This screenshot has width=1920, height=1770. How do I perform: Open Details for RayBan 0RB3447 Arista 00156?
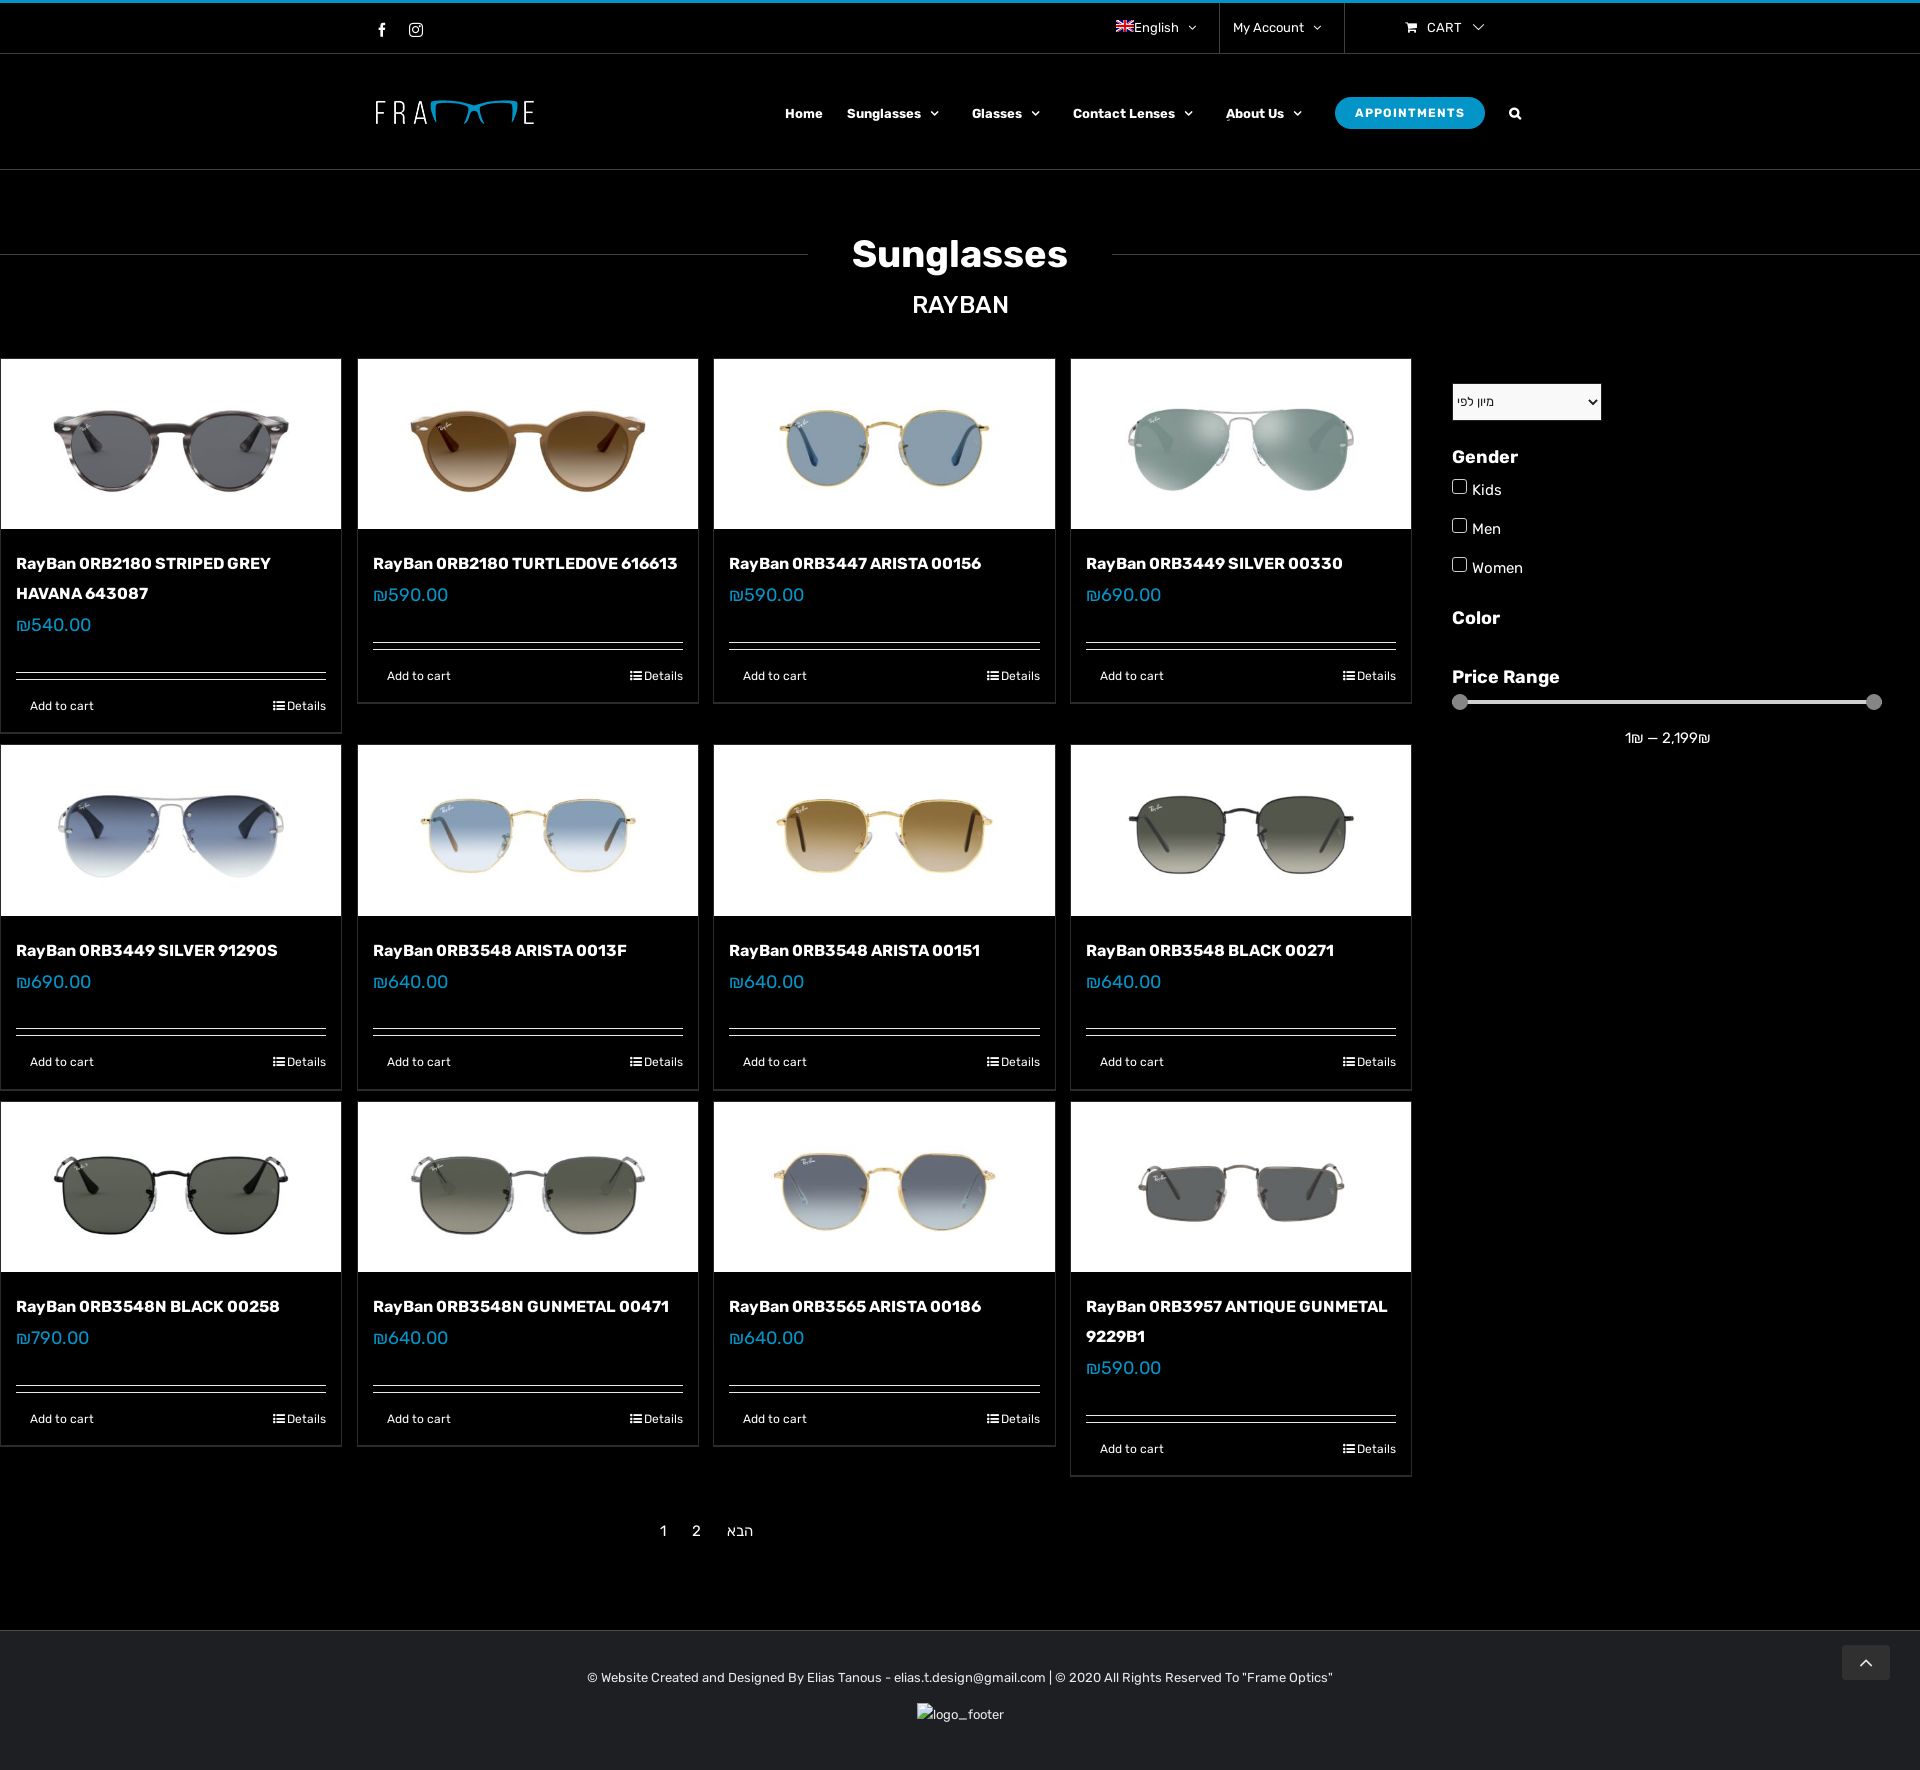tap(1014, 676)
